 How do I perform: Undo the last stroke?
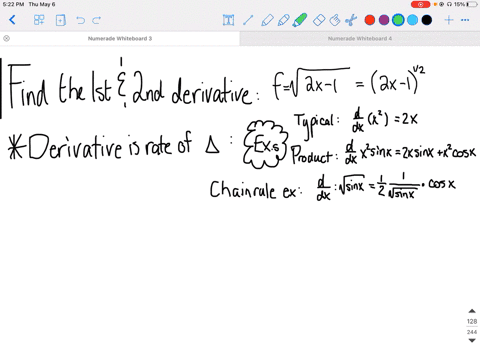coord(80,20)
